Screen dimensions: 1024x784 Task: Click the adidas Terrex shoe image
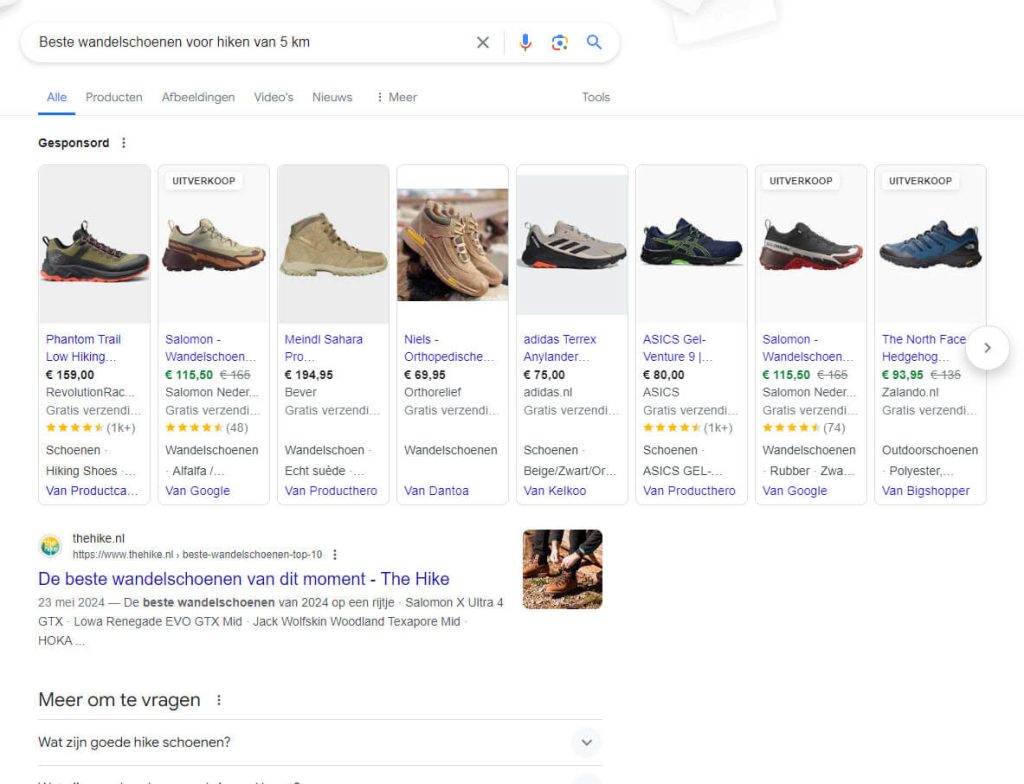572,244
